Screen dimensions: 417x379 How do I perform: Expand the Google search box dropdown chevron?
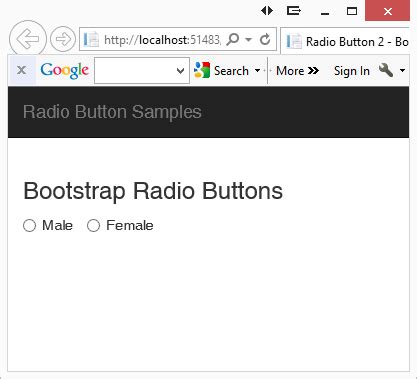pyautogui.click(x=181, y=71)
